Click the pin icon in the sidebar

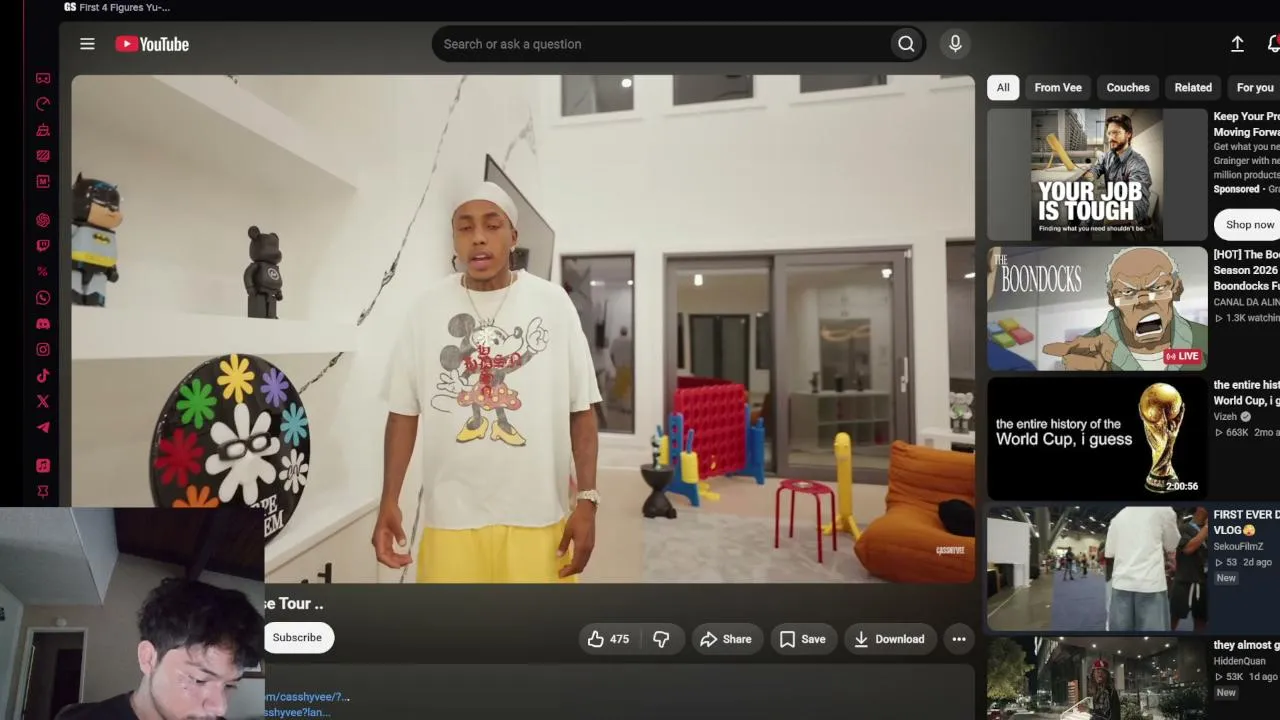(x=43, y=492)
